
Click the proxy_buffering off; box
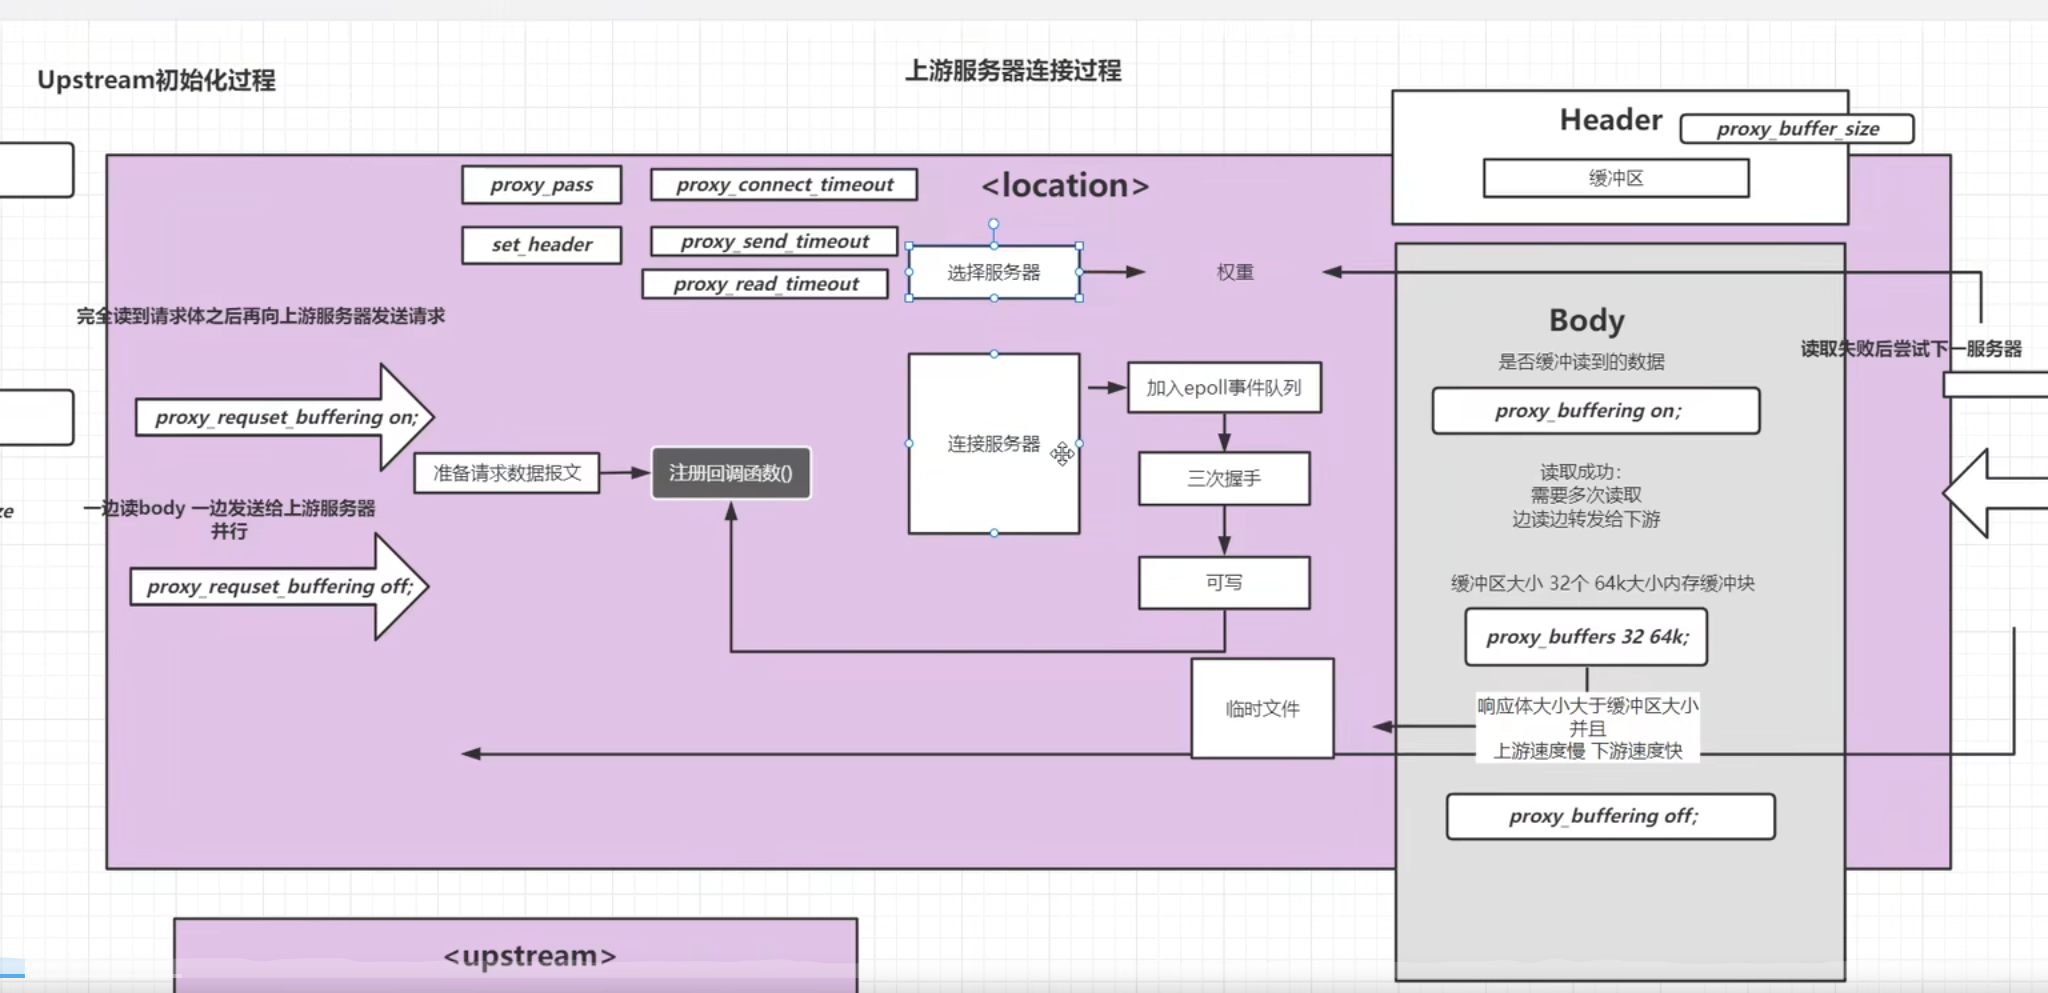click(1610, 817)
